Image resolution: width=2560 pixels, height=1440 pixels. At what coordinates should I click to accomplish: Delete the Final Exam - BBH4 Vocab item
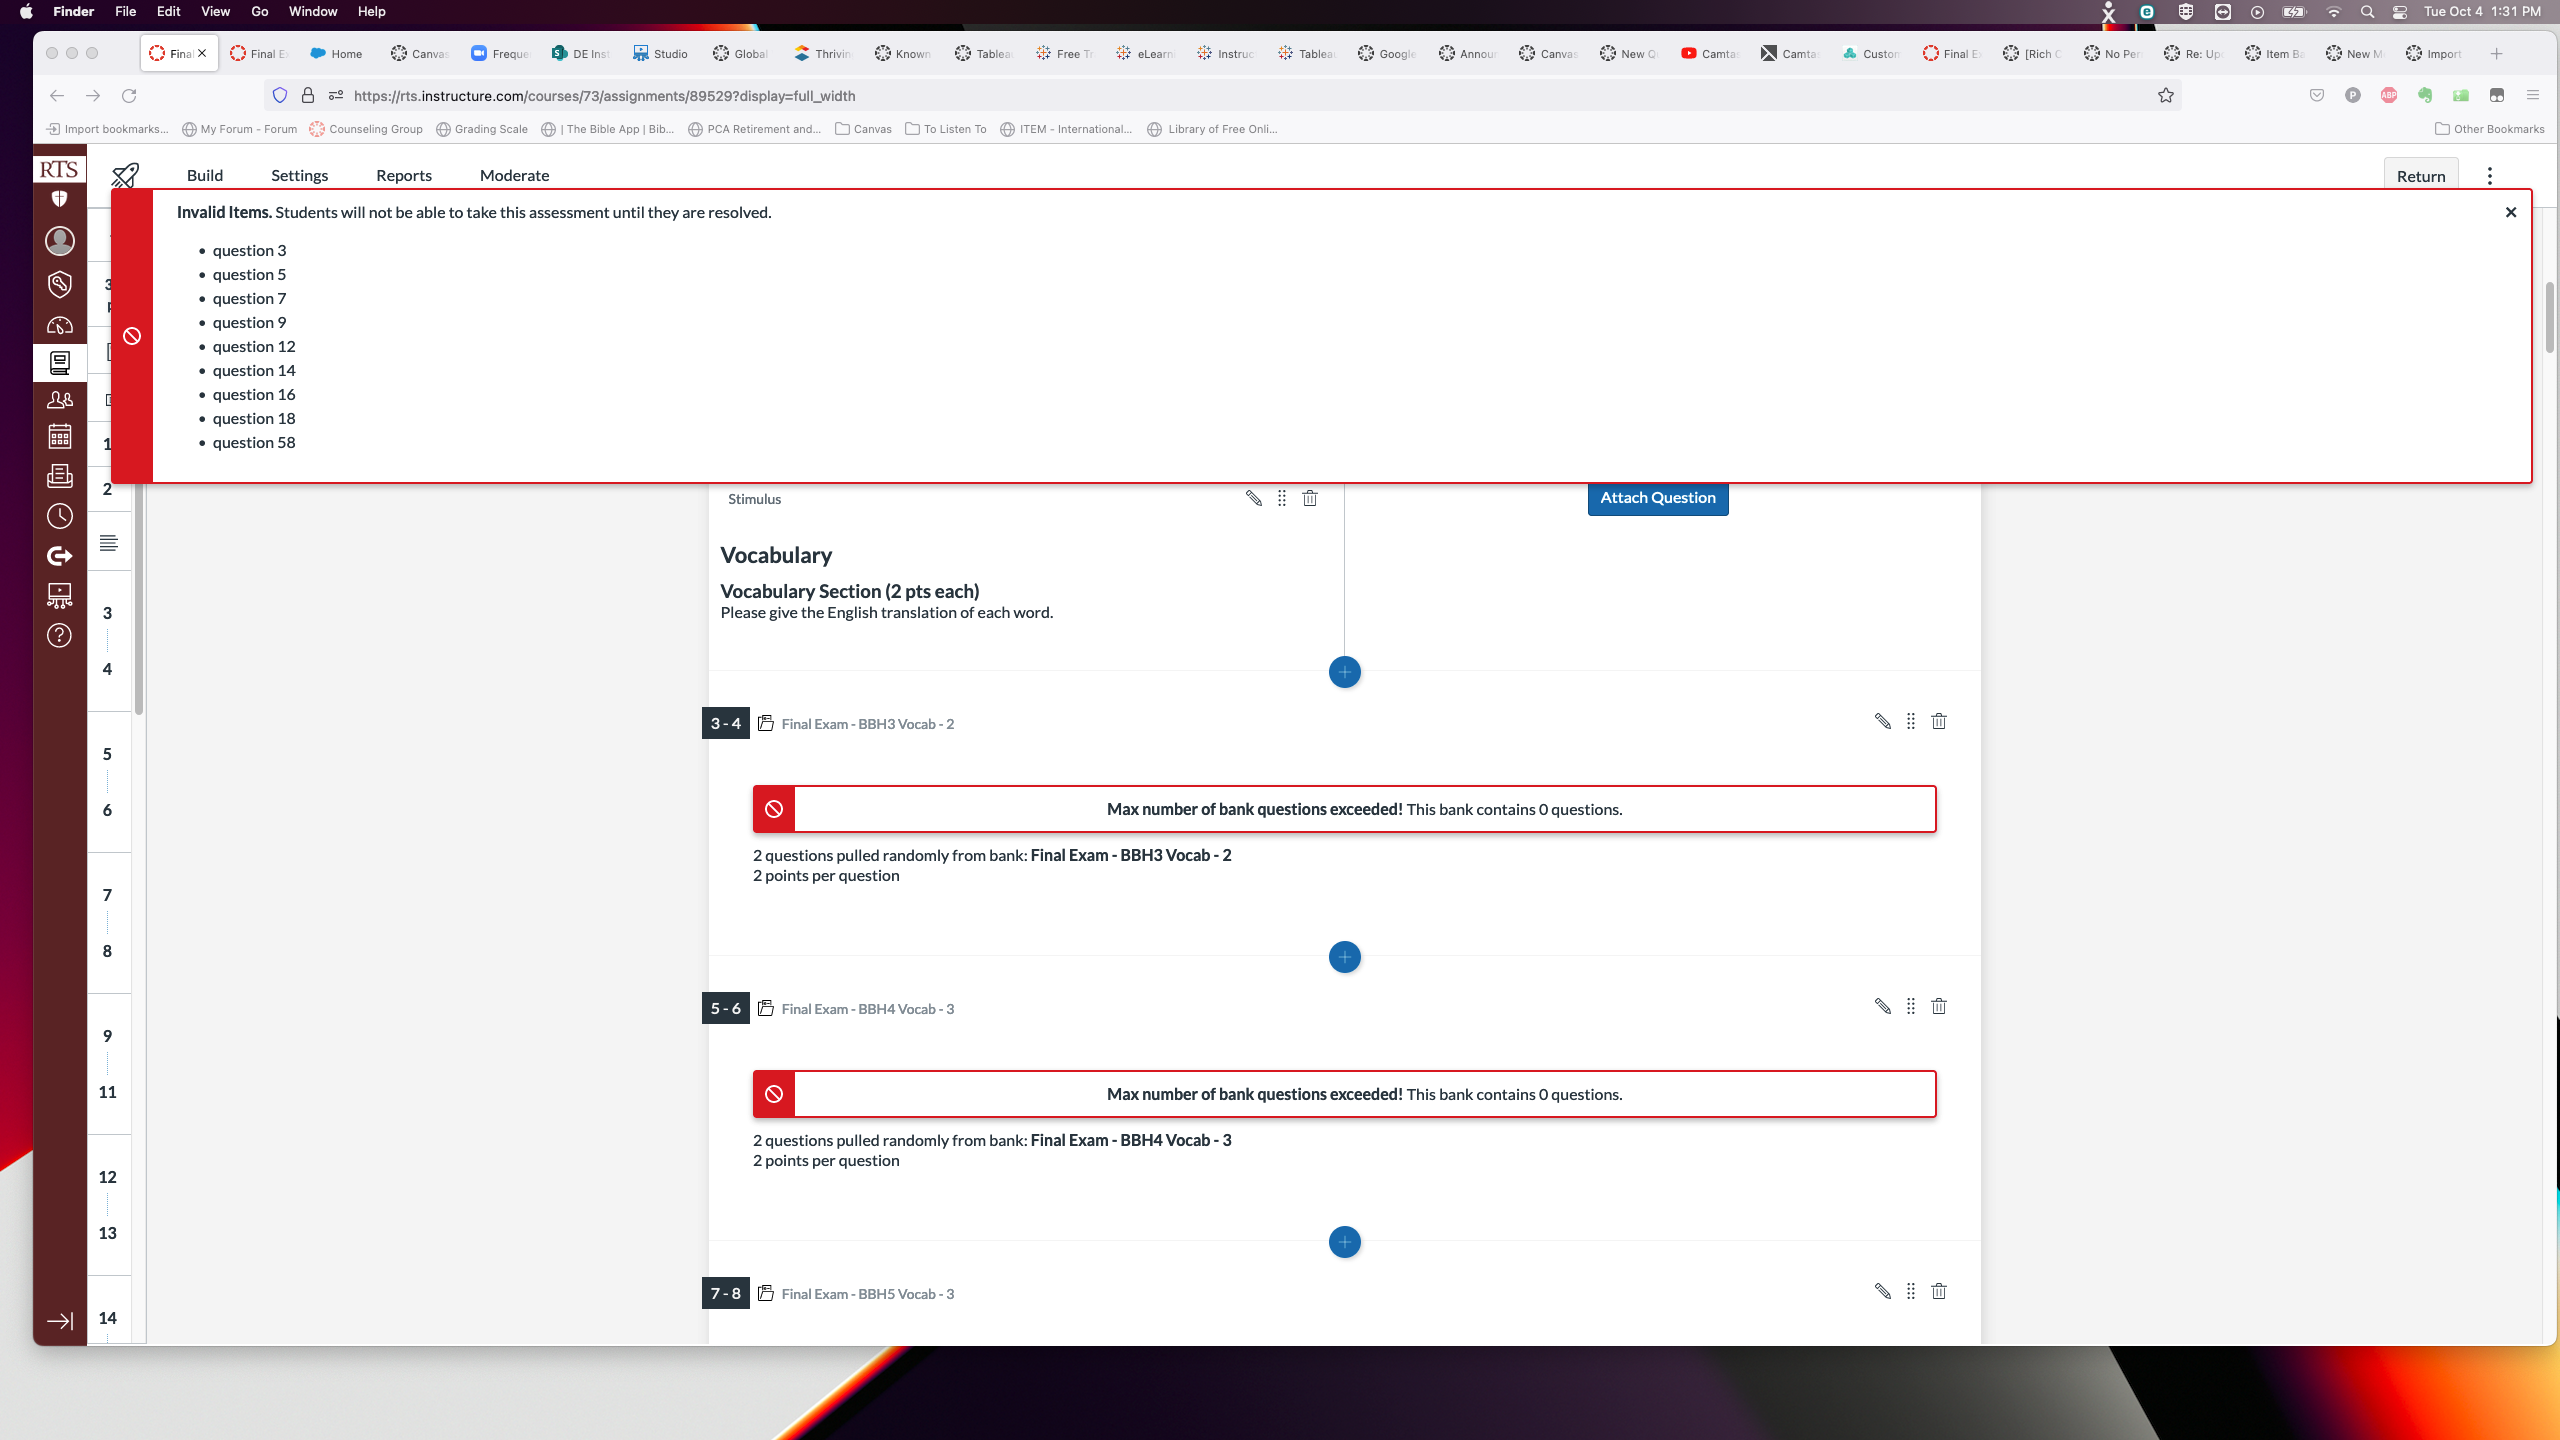tap(1938, 1007)
